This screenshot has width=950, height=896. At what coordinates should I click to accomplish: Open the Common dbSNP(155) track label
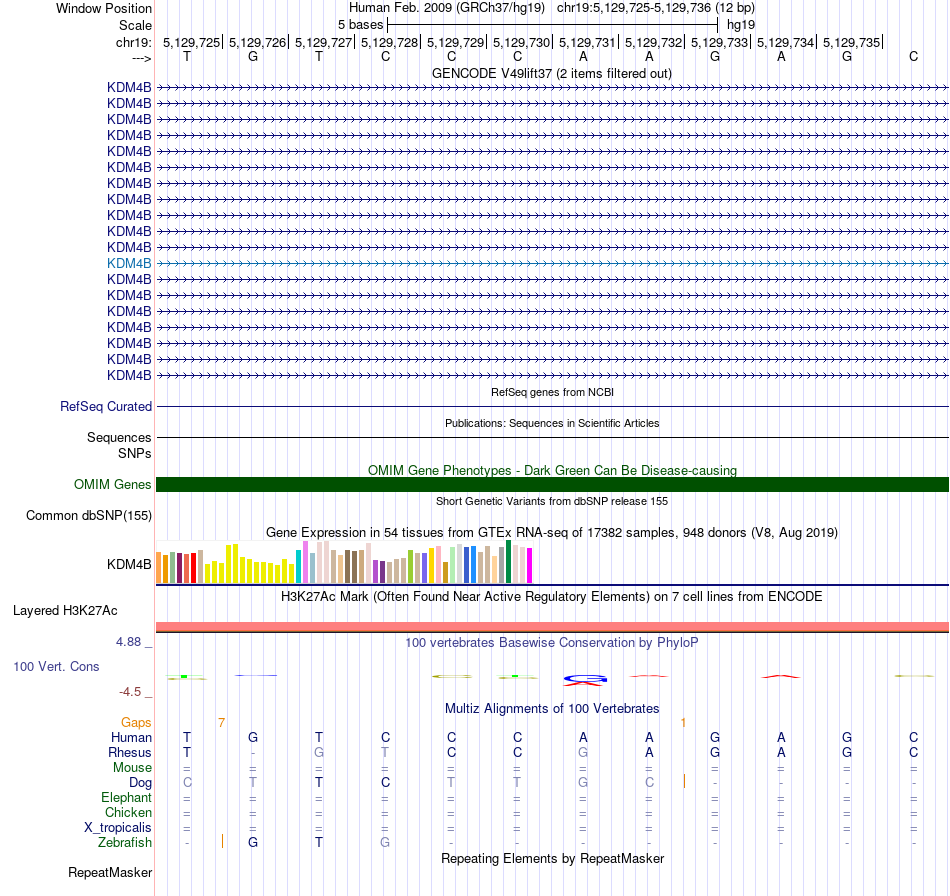click(89, 516)
